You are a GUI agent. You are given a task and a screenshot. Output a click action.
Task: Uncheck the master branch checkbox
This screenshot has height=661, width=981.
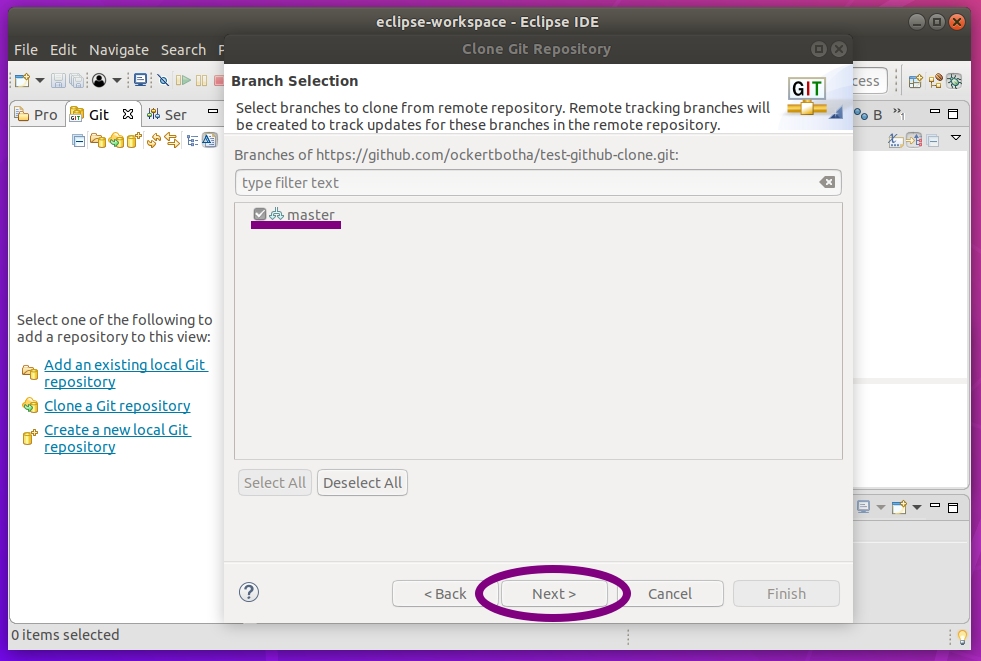pyautogui.click(x=260, y=214)
